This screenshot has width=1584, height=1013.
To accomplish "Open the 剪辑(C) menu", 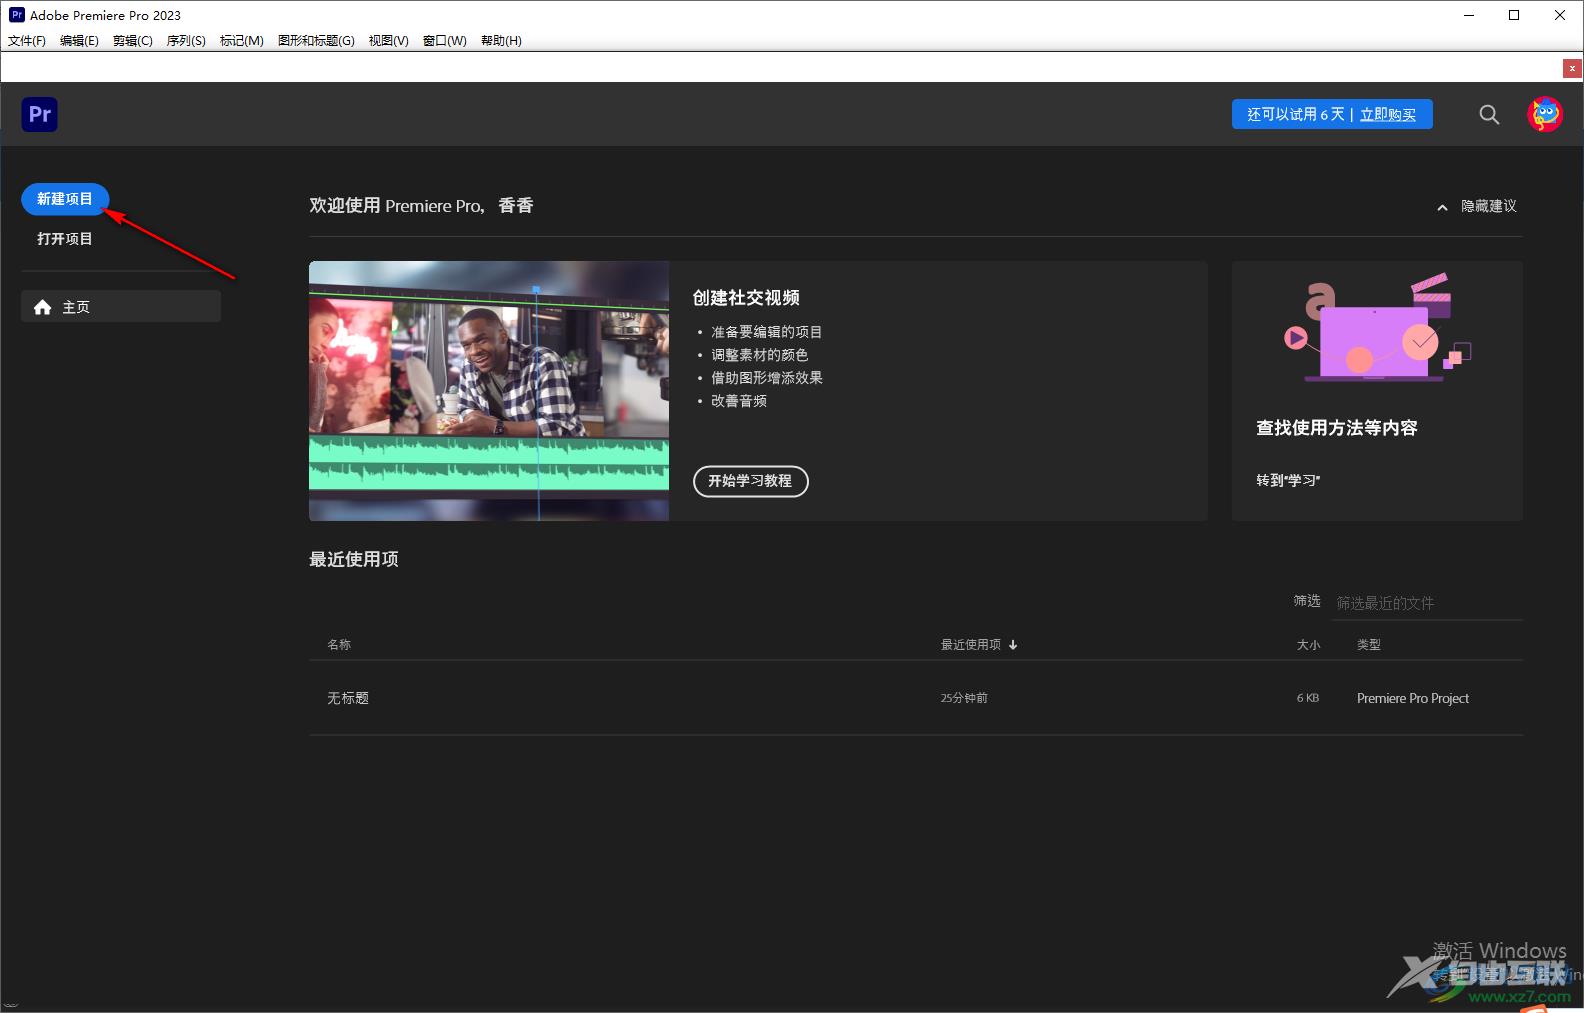I will click(x=133, y=41).
